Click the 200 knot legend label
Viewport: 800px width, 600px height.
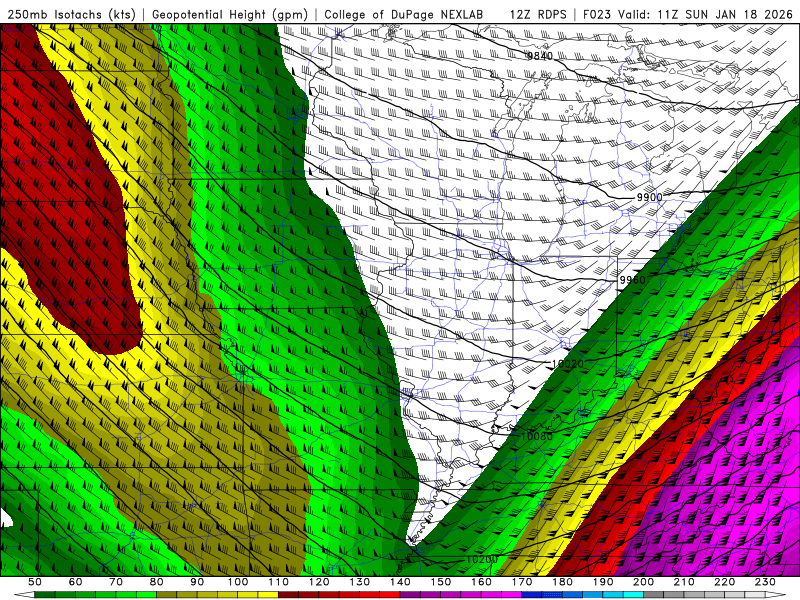click(x=644, y=582)
